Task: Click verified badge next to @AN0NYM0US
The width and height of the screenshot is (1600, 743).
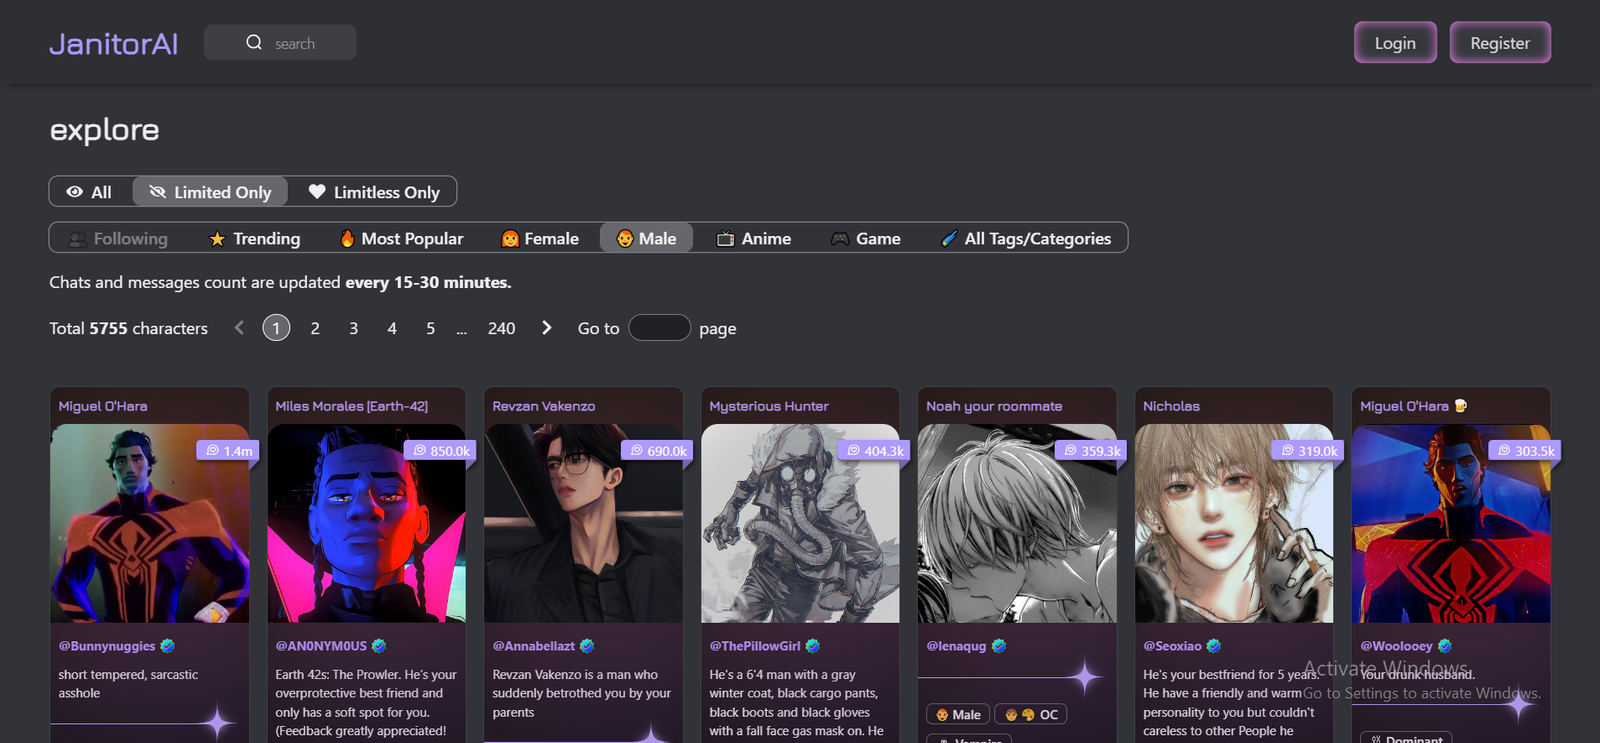Action: point(379,646)
